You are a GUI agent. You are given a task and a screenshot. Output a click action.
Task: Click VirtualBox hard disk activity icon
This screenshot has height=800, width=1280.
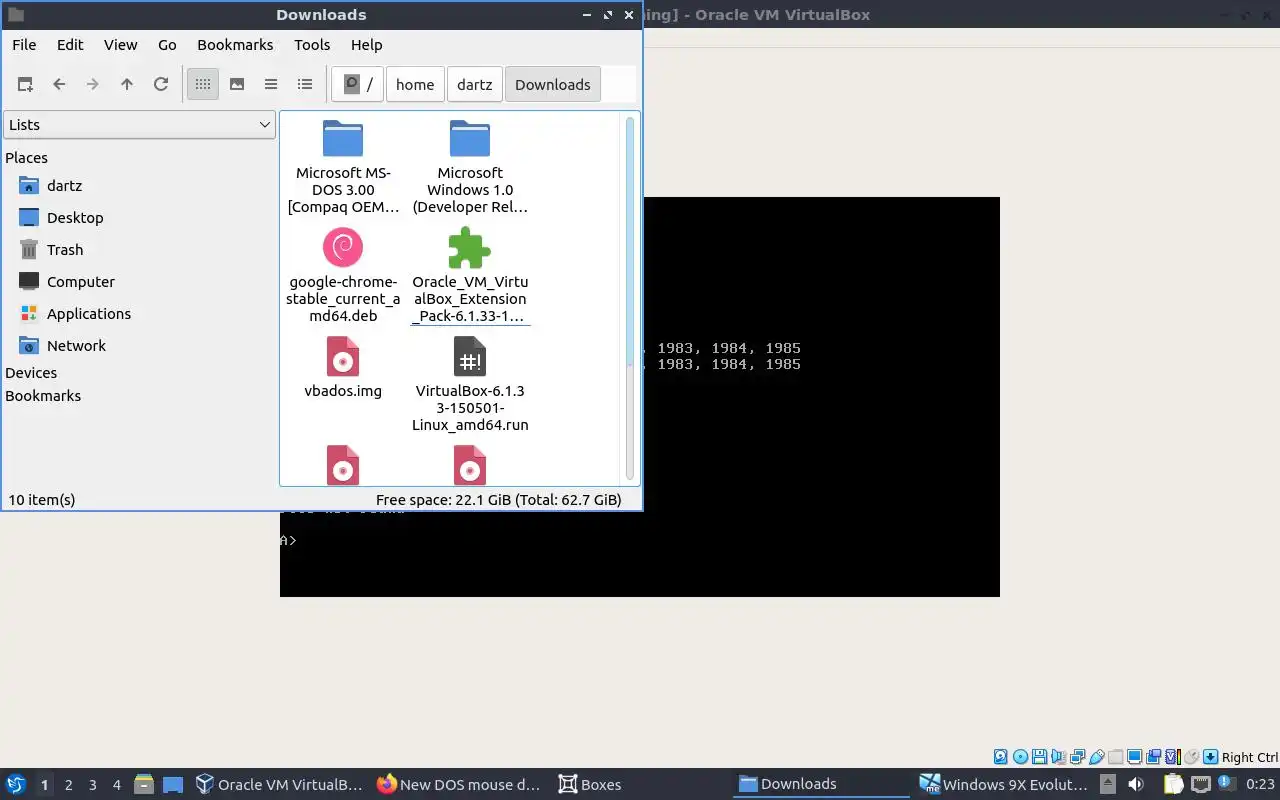point(1001,757)
